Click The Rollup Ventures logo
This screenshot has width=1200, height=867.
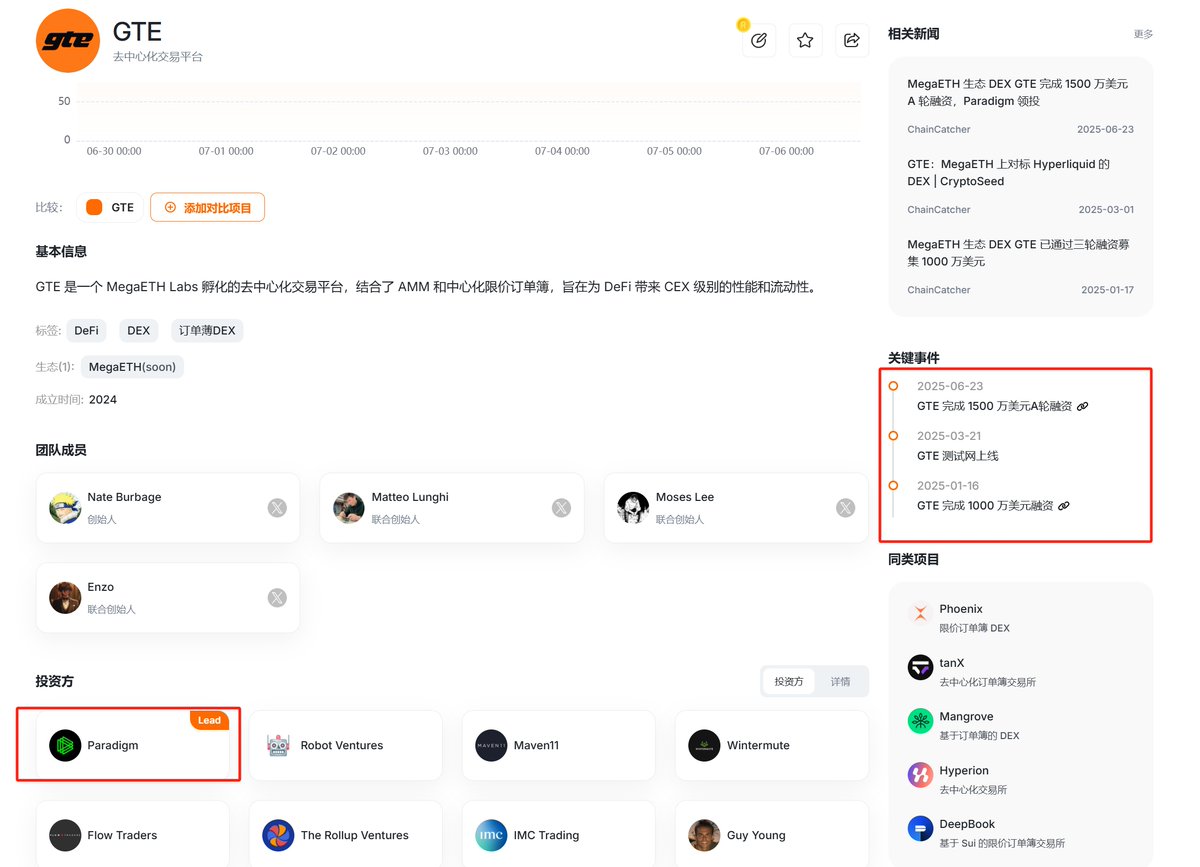coord(278,836)
